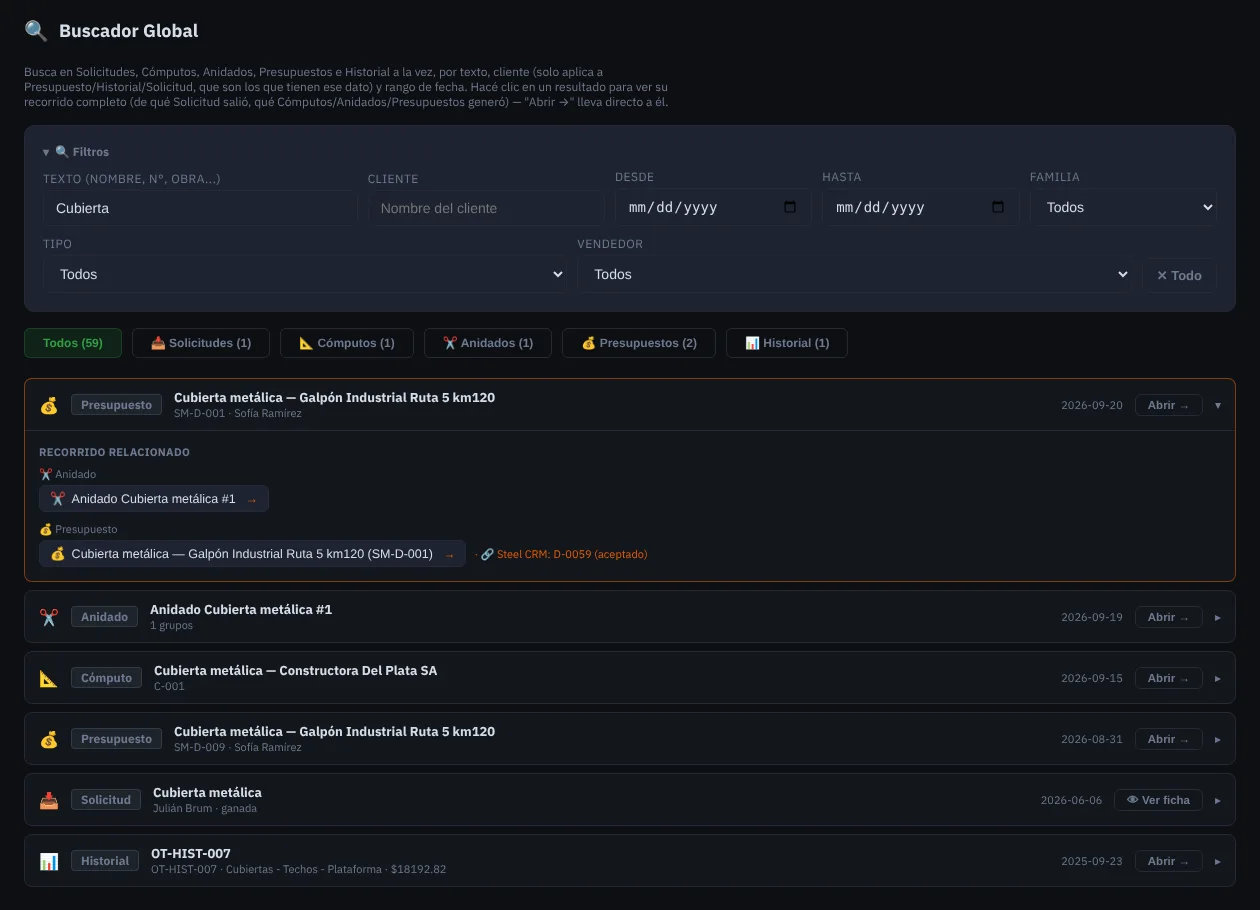Image resolution: width=1260 pixels, height=910 pixels.
Task: Open the Familia dropdown
Action: pyautogui.click(x=1123, y=207)
